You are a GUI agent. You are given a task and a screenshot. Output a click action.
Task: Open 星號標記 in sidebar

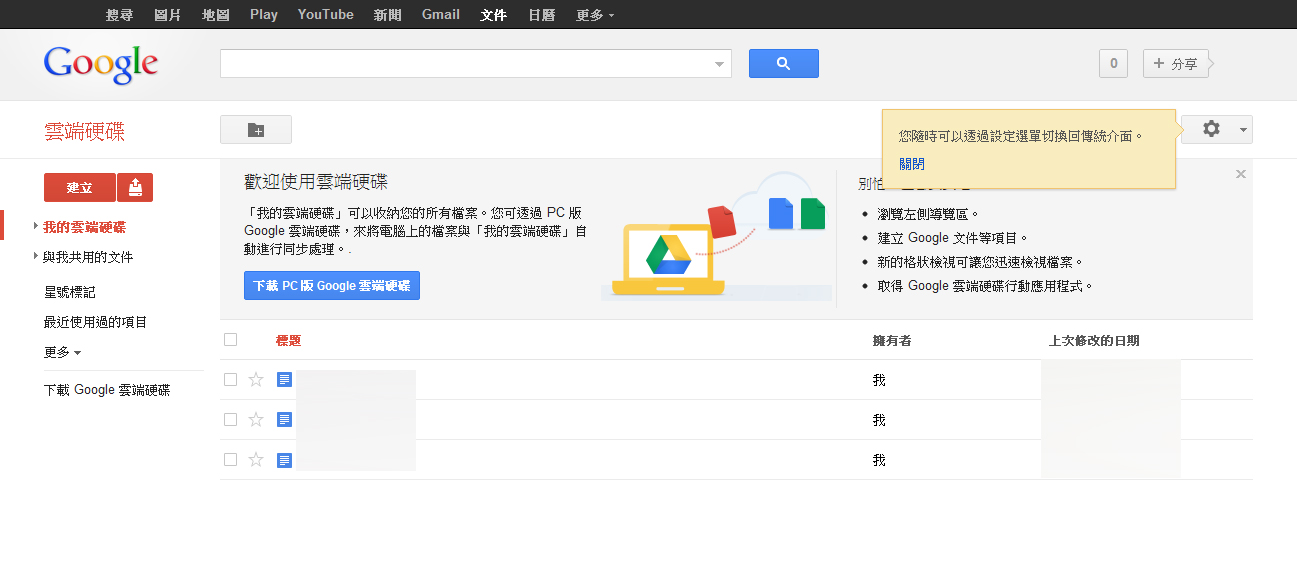pyautogui.click(x=69, y=292)
